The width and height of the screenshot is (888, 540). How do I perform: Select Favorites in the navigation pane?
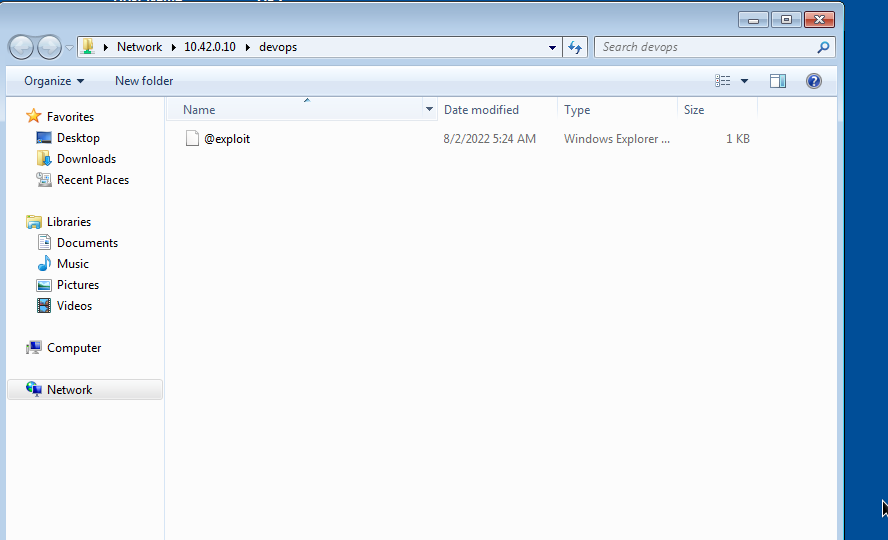coord(70,117)
